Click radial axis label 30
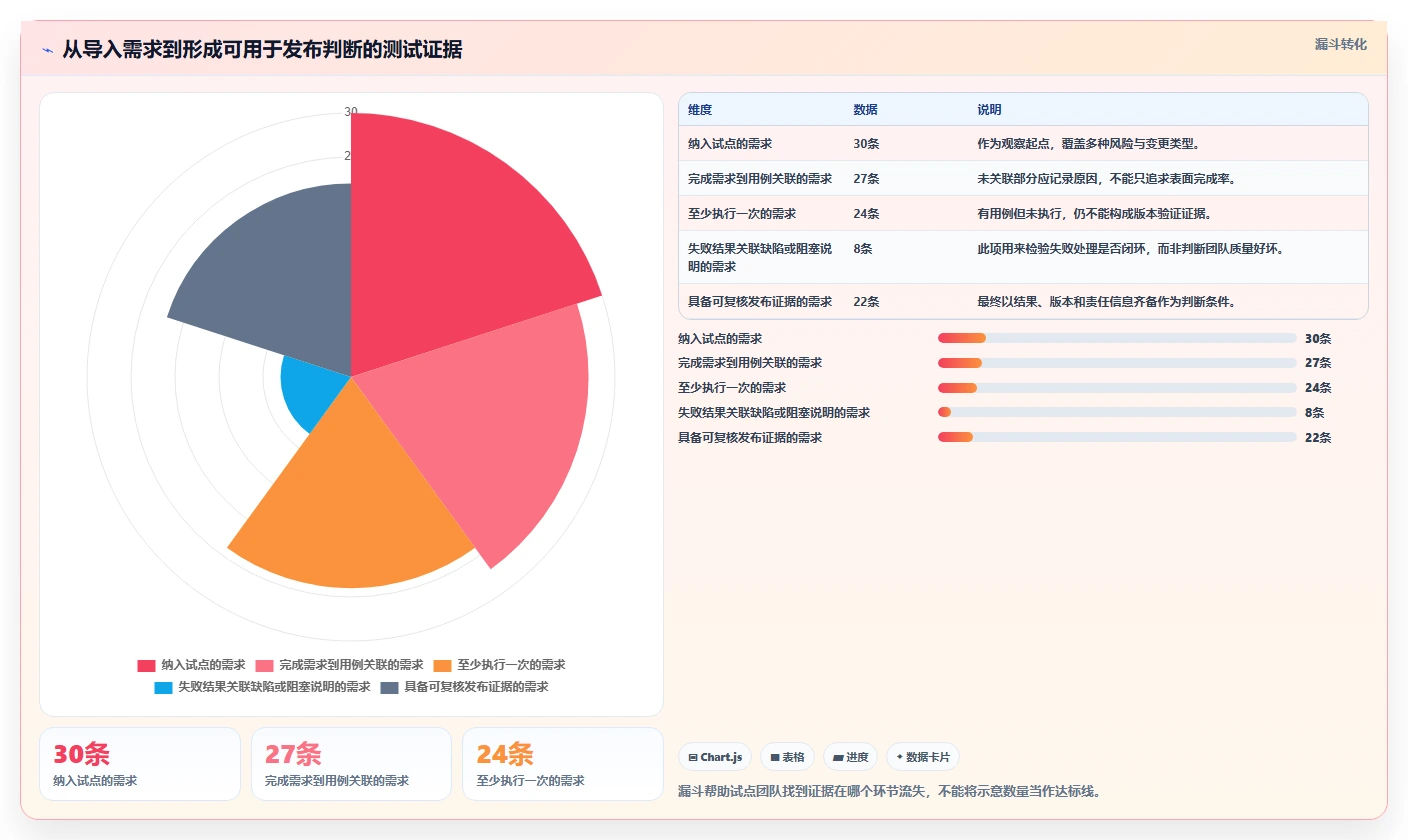 coord(351,112)
